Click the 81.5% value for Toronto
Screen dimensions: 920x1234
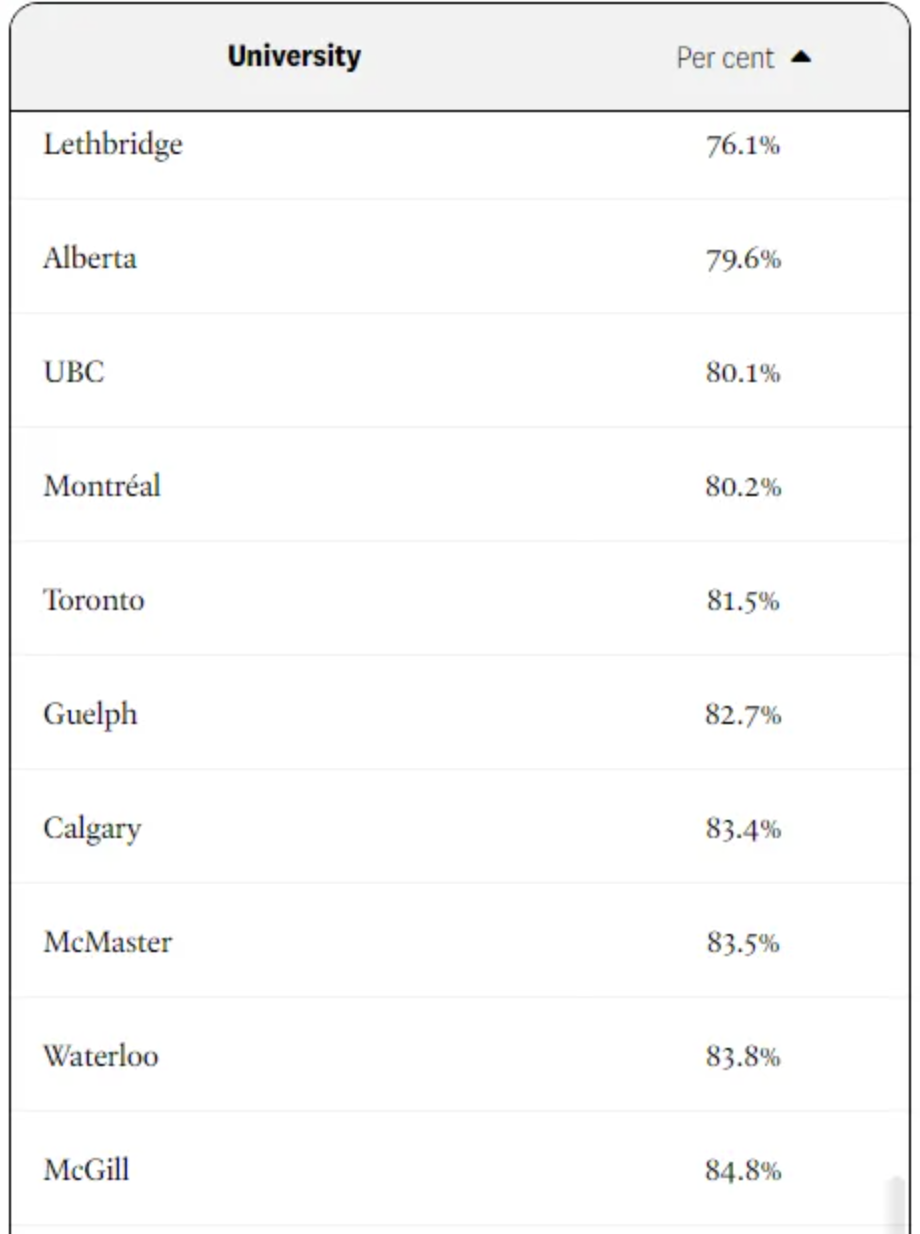pos(743,602)
